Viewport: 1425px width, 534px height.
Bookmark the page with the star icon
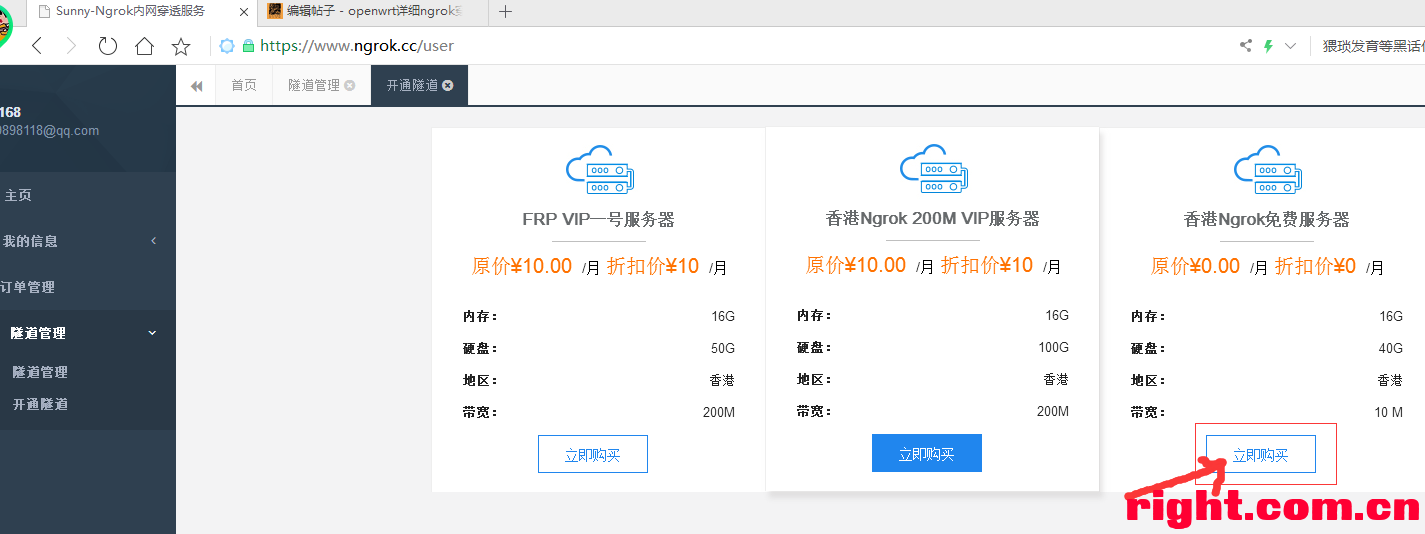point(181,46)
